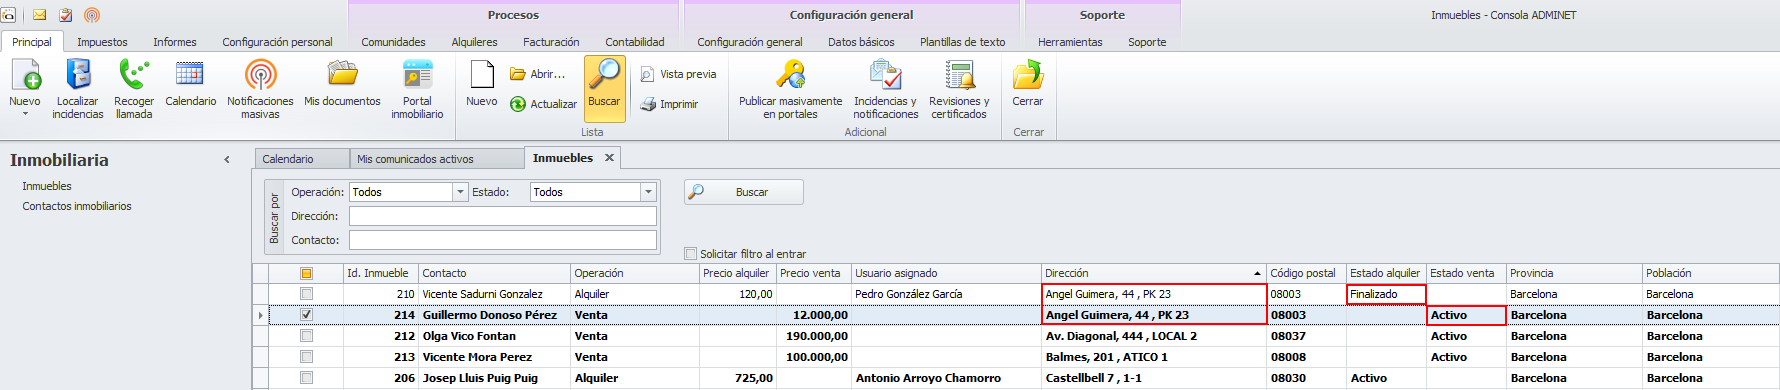Image resolution: width=1780 pixels, height=390 pixels.
Task: Check the row 212 checkbox
Action: (x=306, y=336)
